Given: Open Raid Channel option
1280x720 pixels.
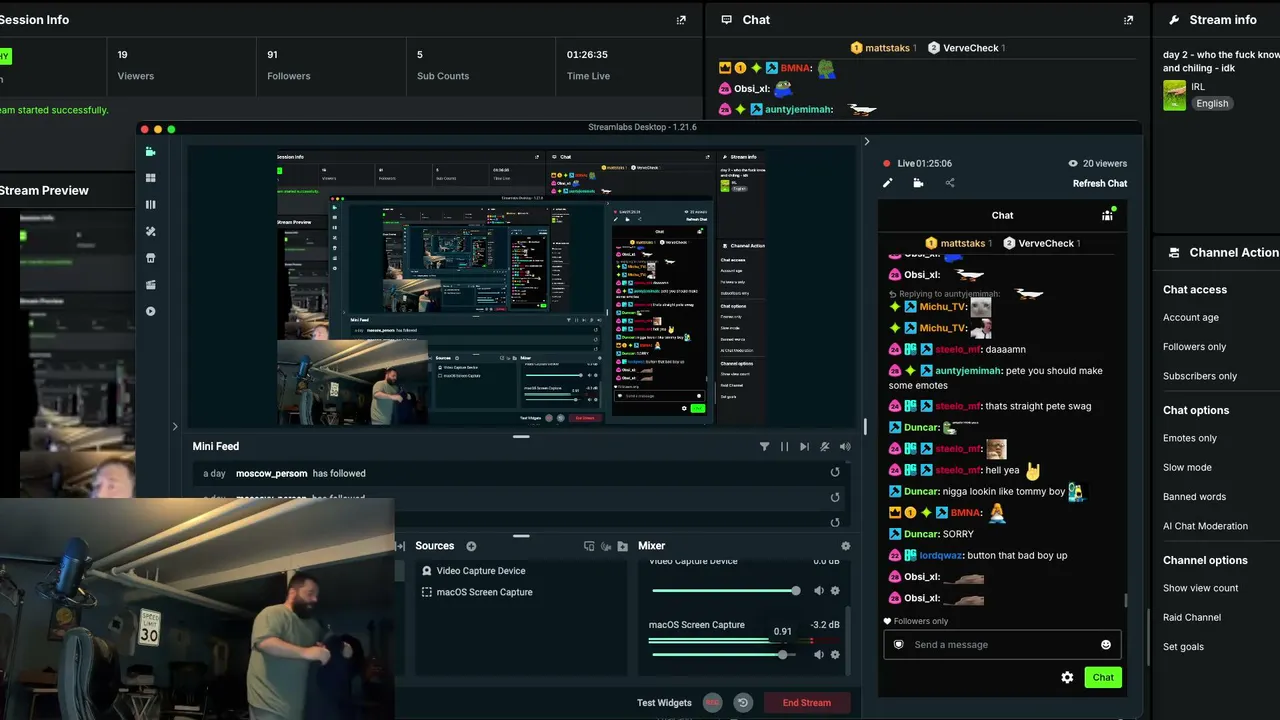Looking at the screenshot, I should [1192, 617].
